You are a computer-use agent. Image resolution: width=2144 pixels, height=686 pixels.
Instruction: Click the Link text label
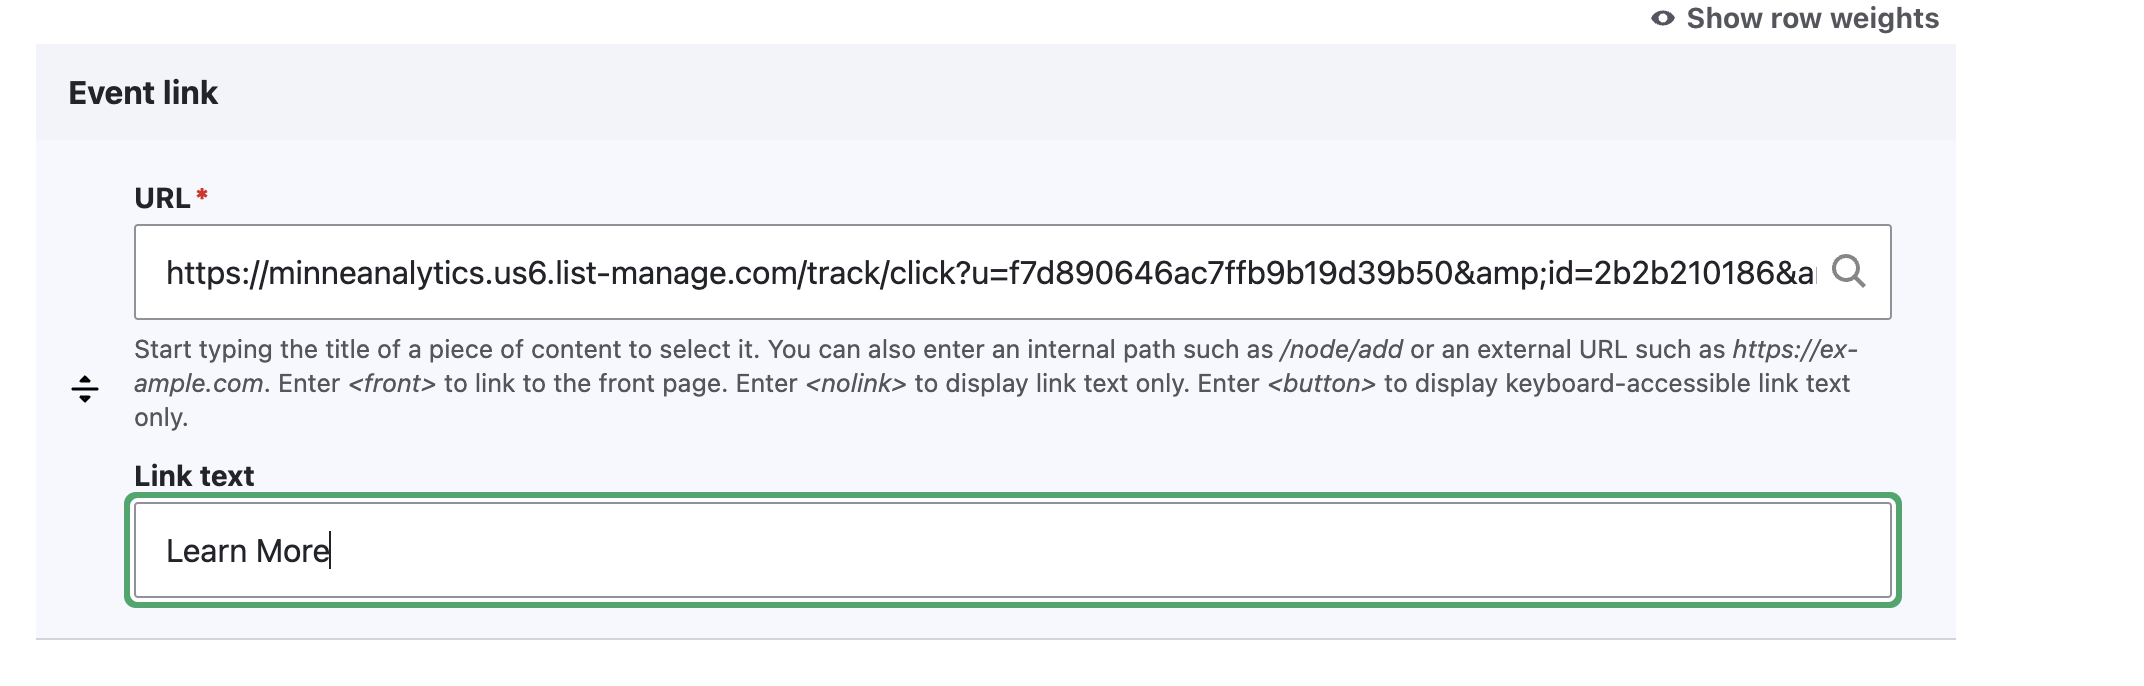pos(194,476)
